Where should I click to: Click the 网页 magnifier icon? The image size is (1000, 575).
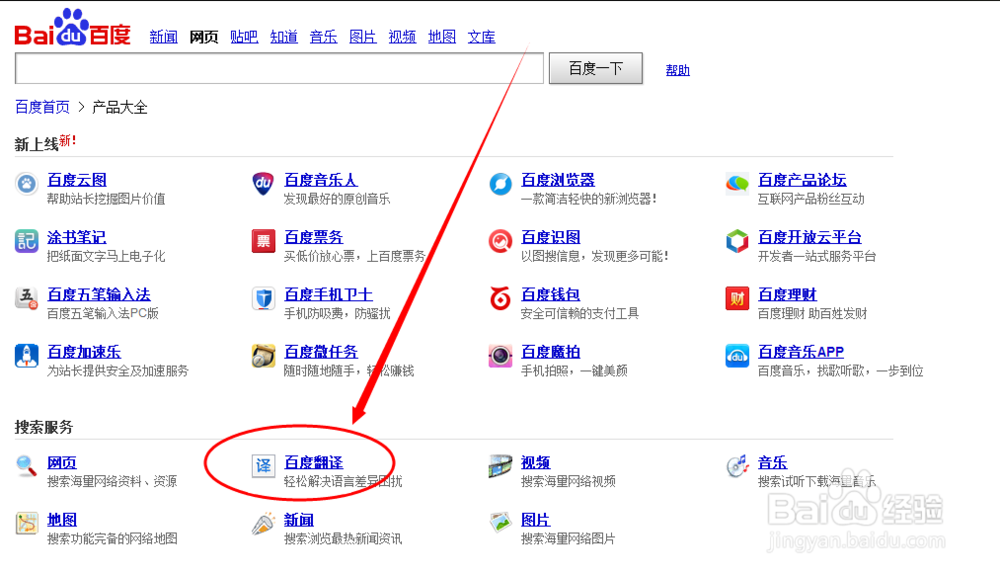[x=26, y=466]
